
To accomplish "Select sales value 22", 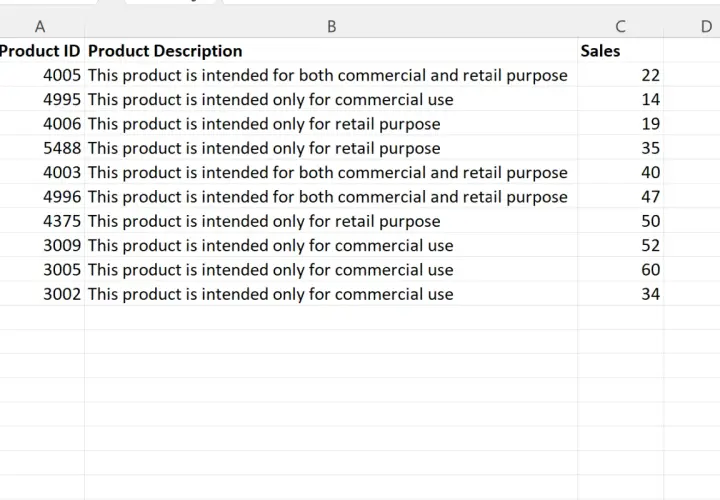I will [620, 75].
